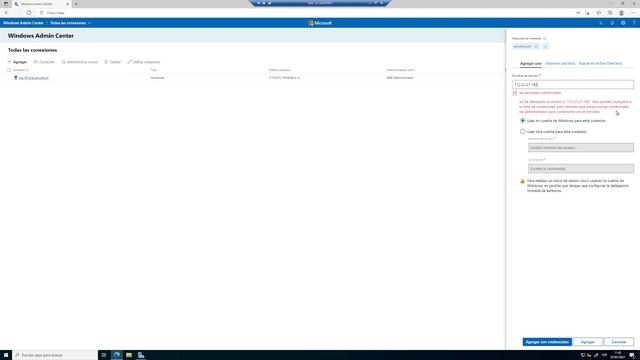This screenshot has width=640, height=360.
Task: Click the Contraseña input field
Action: pyautogui.click(x=581, y=168)
